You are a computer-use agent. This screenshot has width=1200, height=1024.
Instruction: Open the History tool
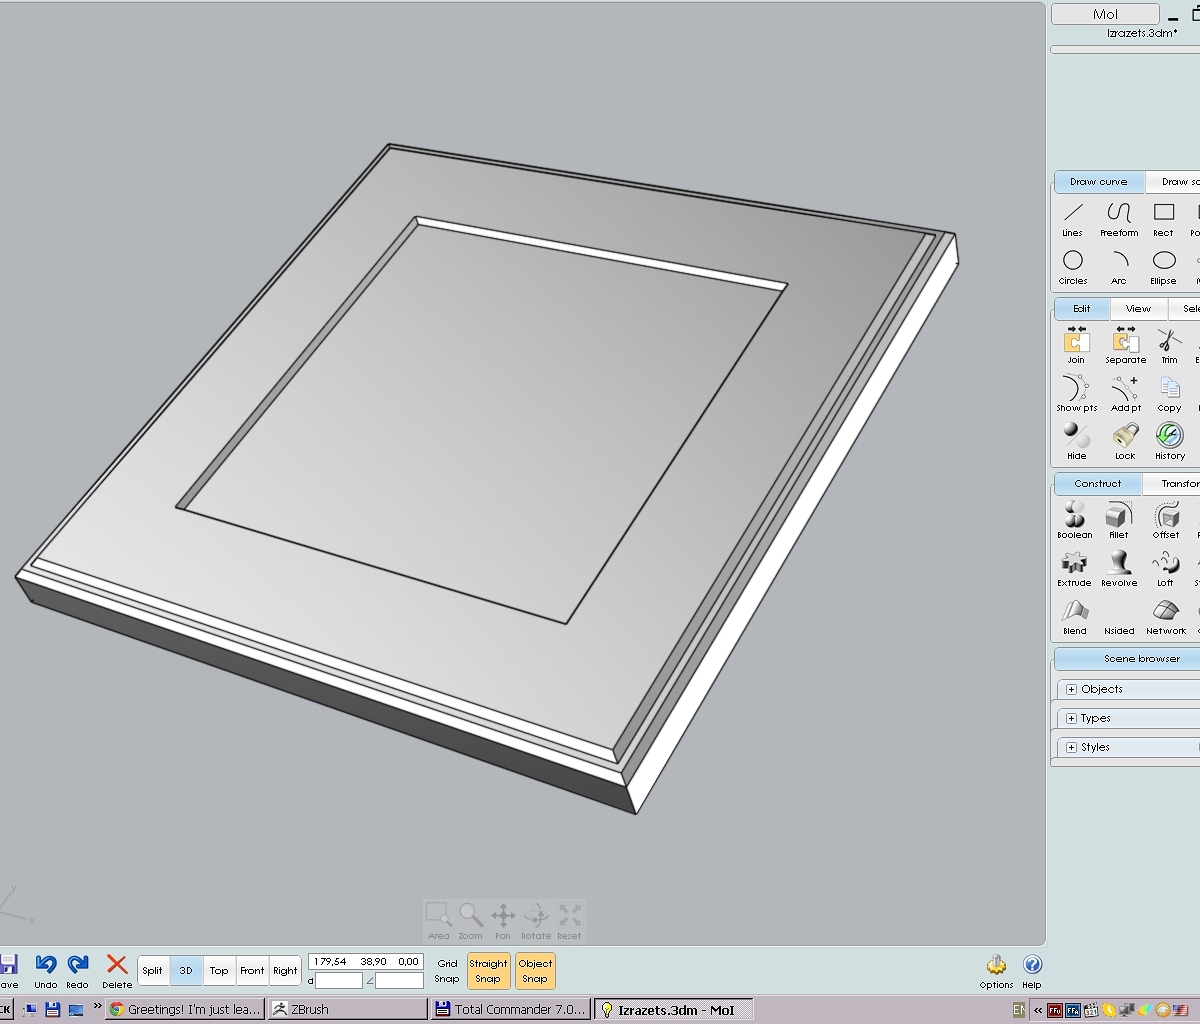[1169, 442]
